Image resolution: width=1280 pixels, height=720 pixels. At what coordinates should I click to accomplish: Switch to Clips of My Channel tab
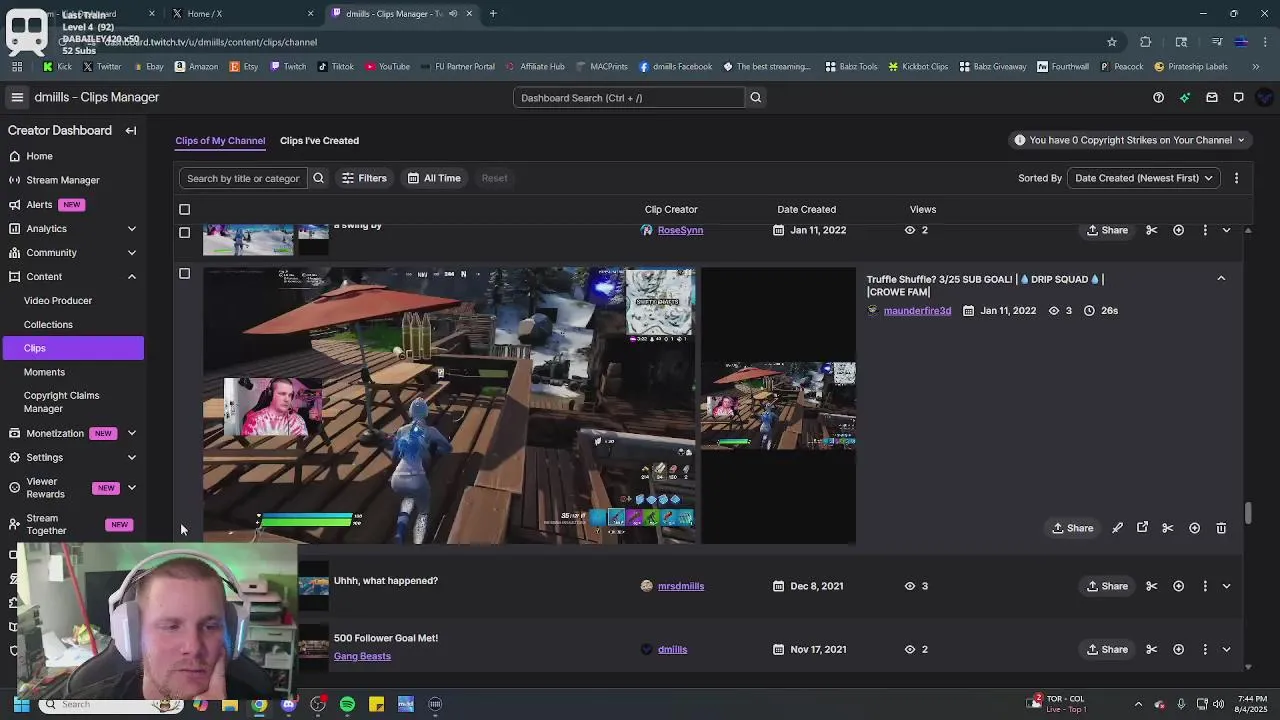pyautogui.click(x=220, y=140)
